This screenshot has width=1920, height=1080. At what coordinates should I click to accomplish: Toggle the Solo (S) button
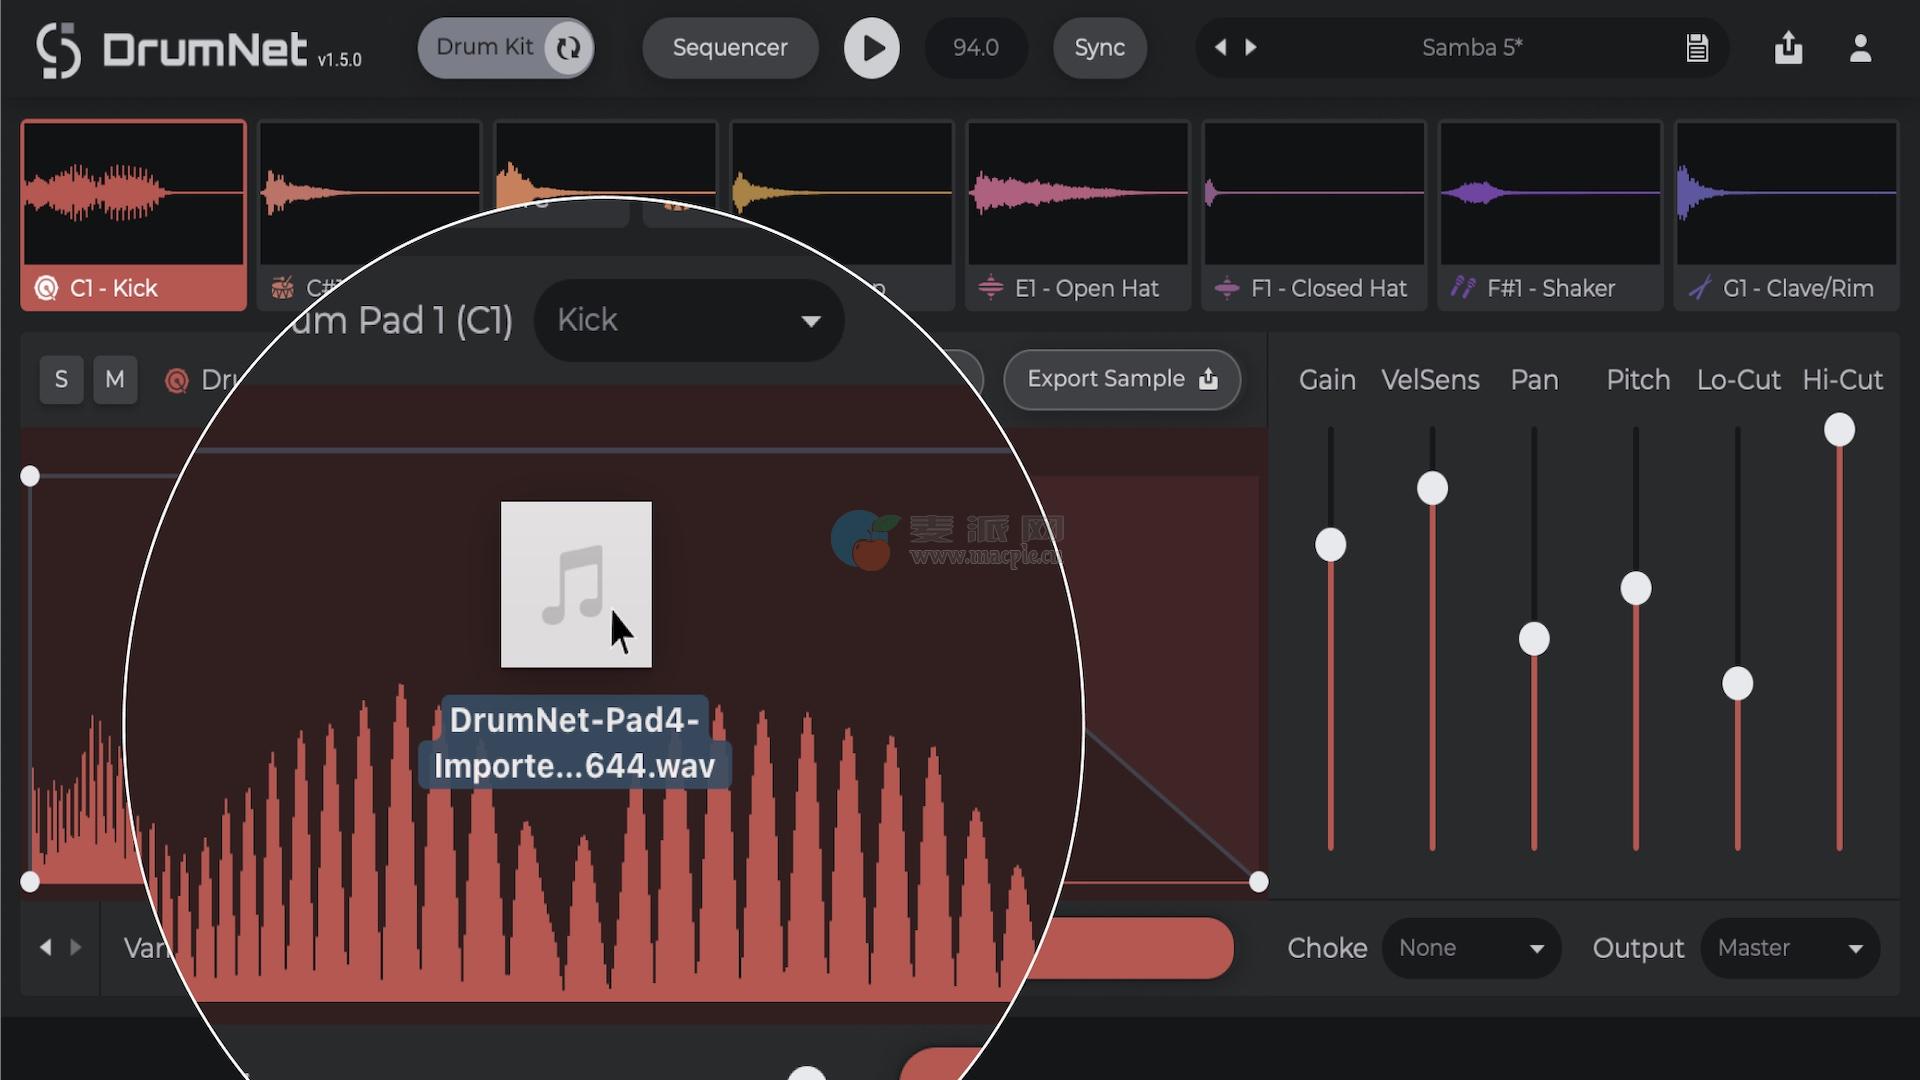[61, 380]
